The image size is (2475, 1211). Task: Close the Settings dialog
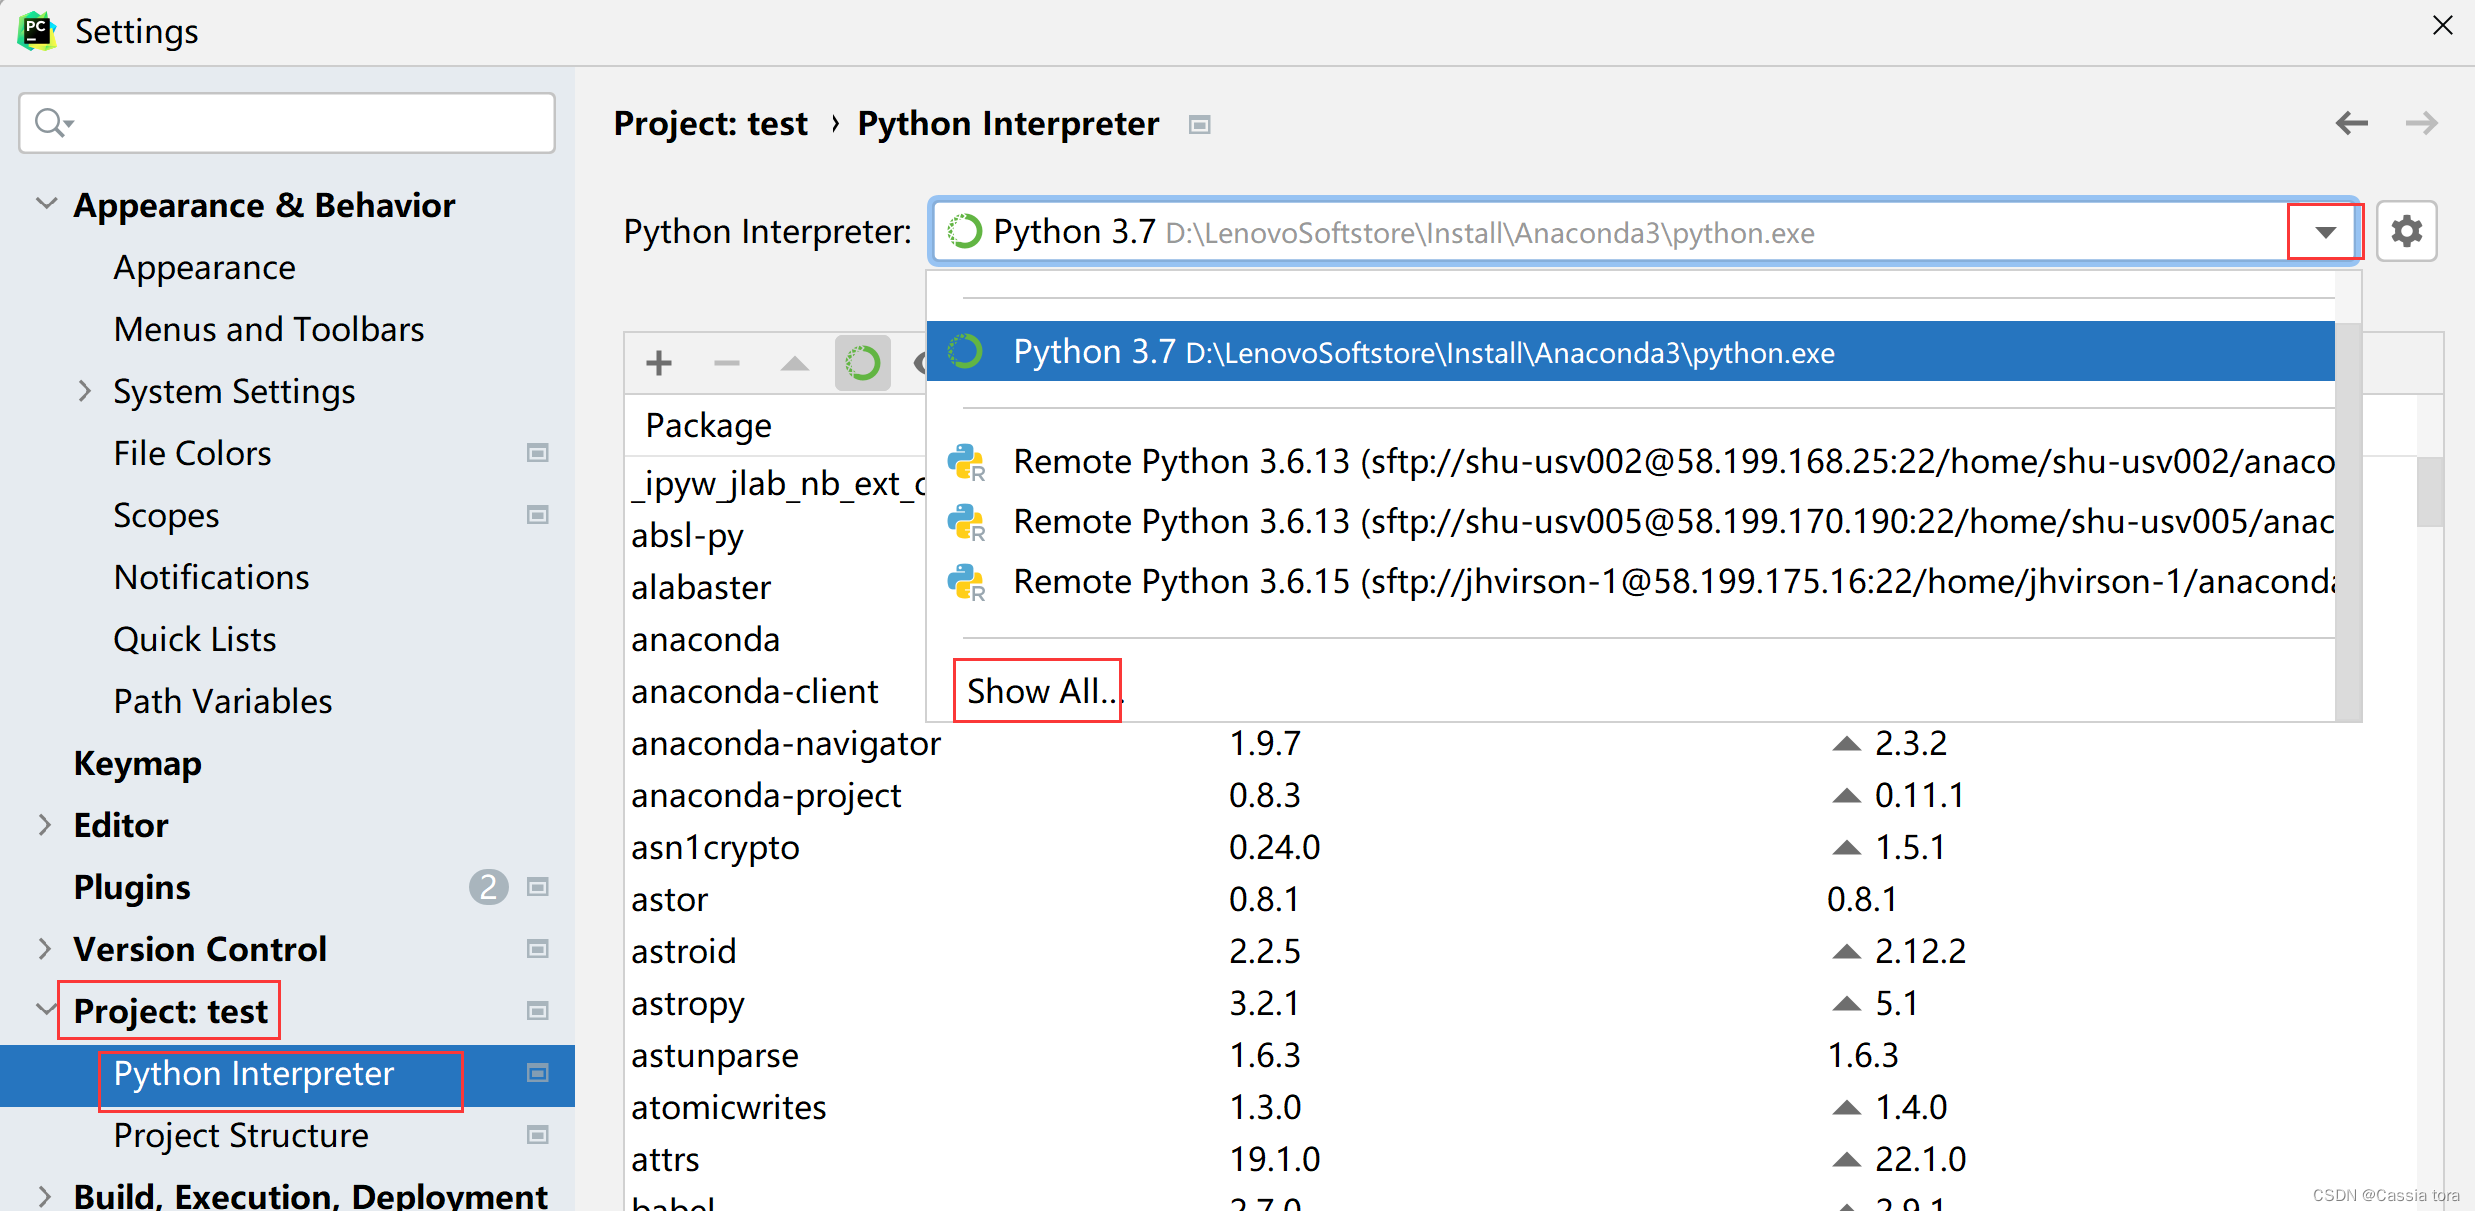point(2442,26)
